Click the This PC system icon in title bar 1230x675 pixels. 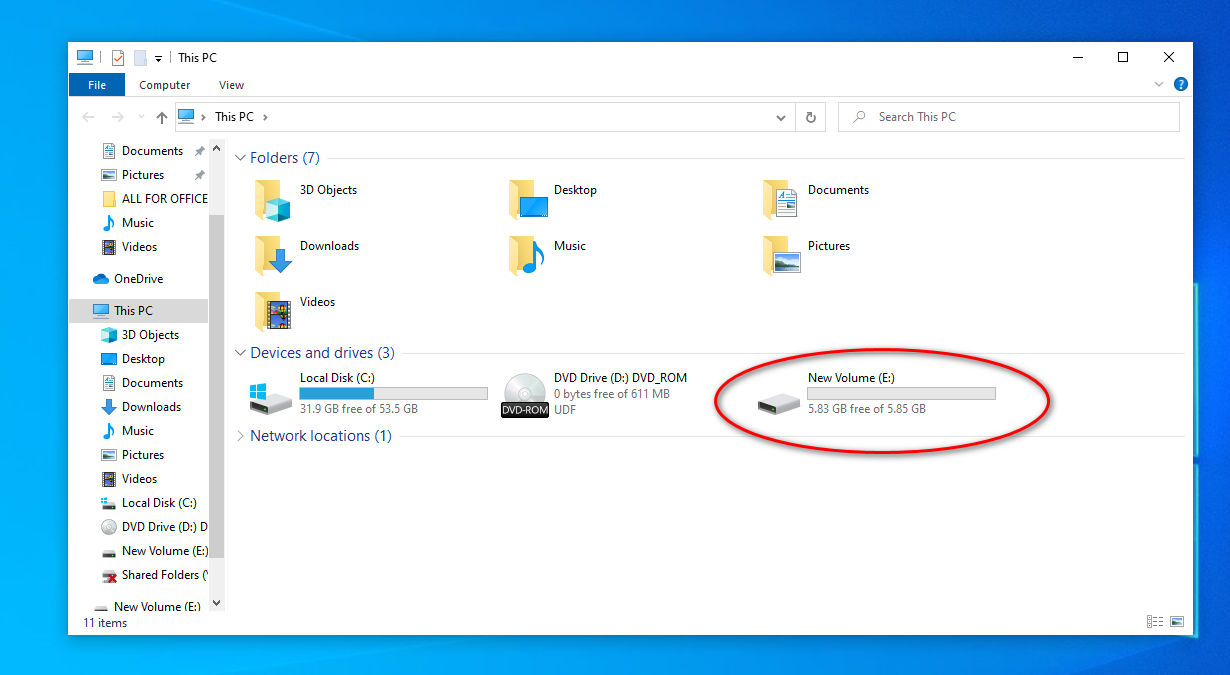pyautogui.click(x=85, y=58)
